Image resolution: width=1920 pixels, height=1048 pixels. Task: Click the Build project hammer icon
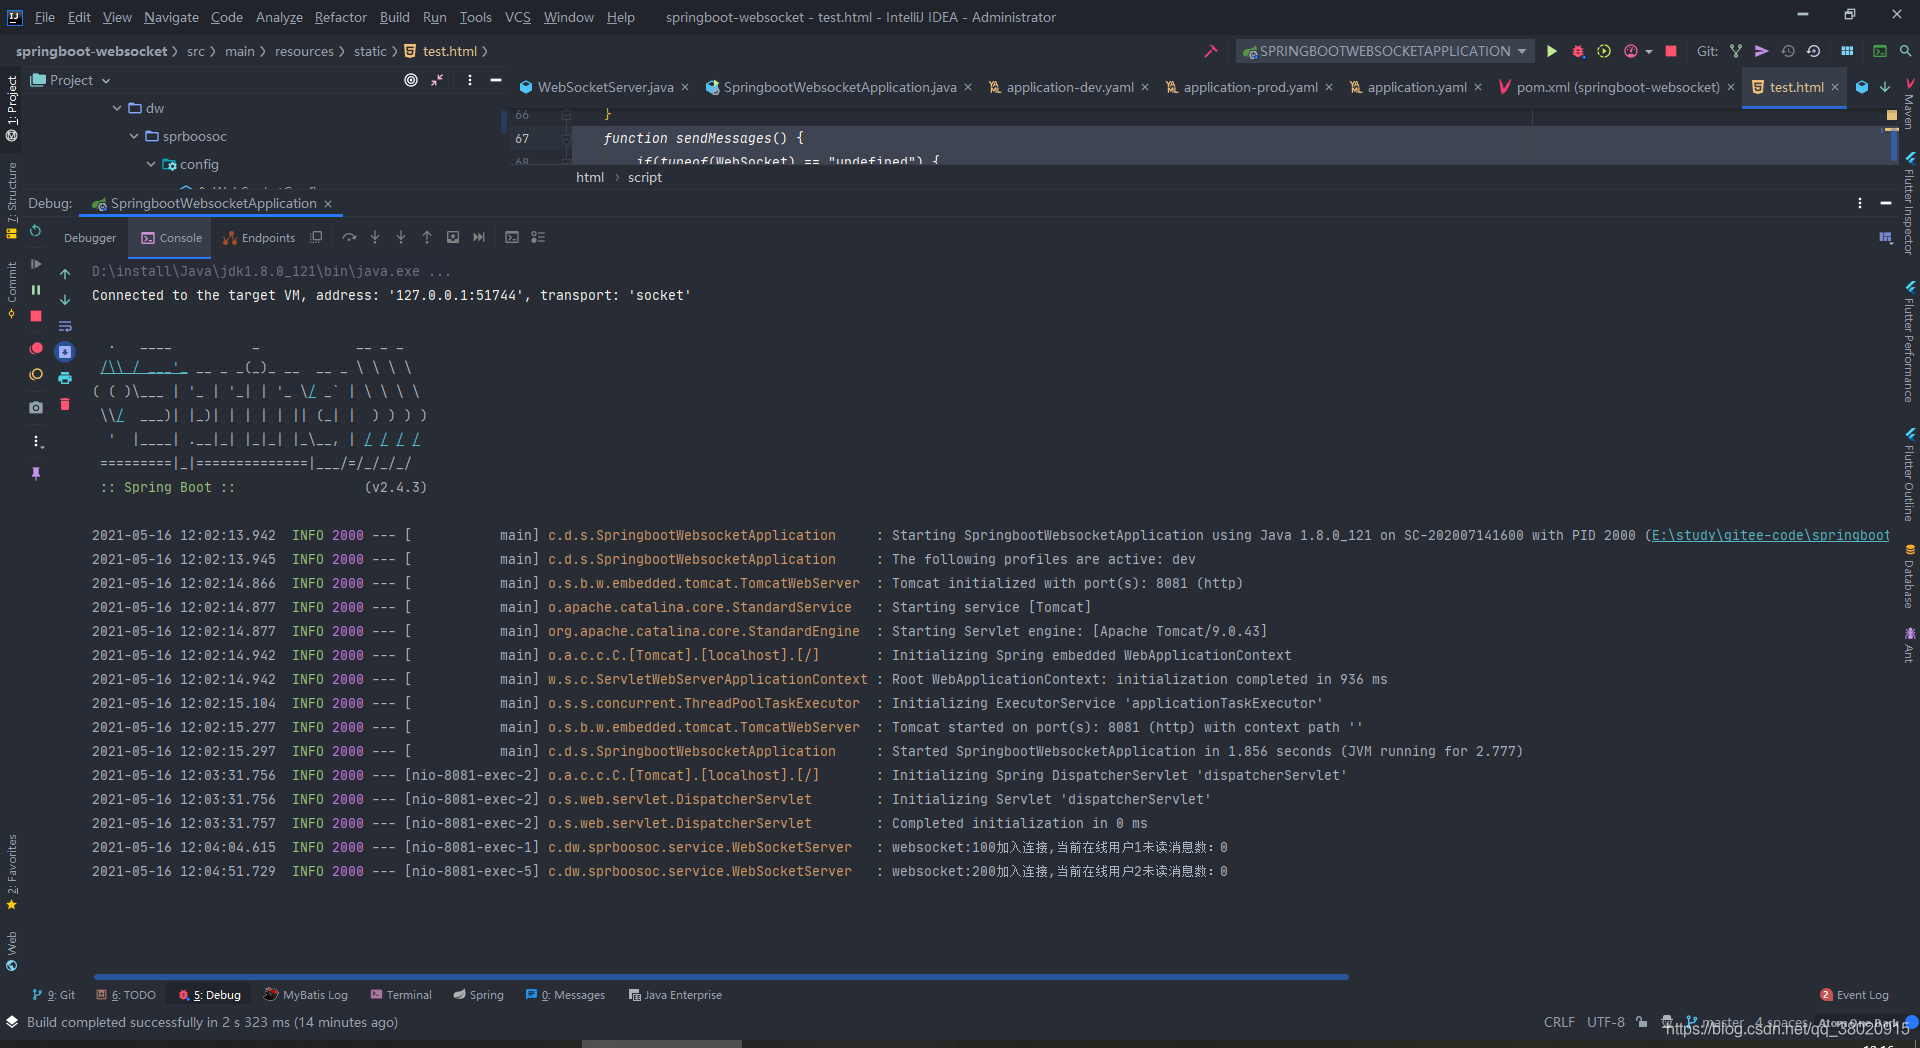1210,51
